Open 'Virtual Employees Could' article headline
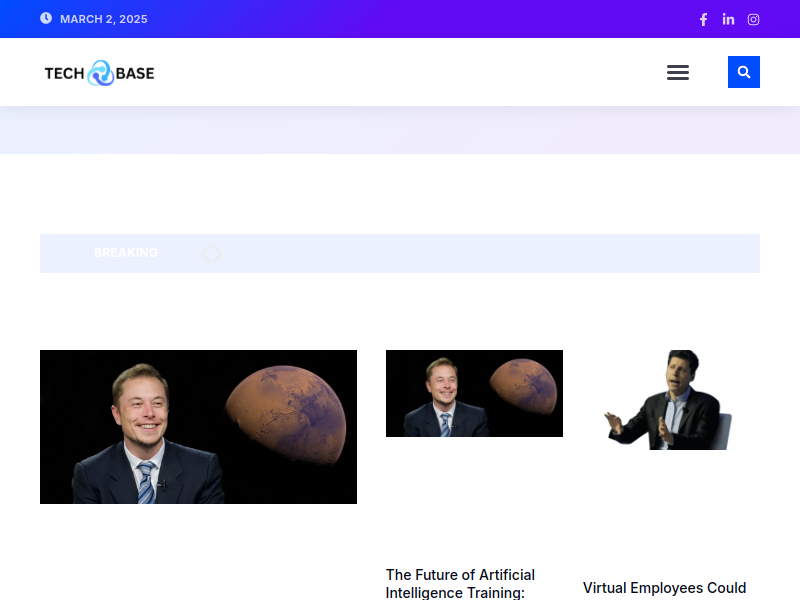The width and height of the screenshot is (800, 600). [664, 588]
